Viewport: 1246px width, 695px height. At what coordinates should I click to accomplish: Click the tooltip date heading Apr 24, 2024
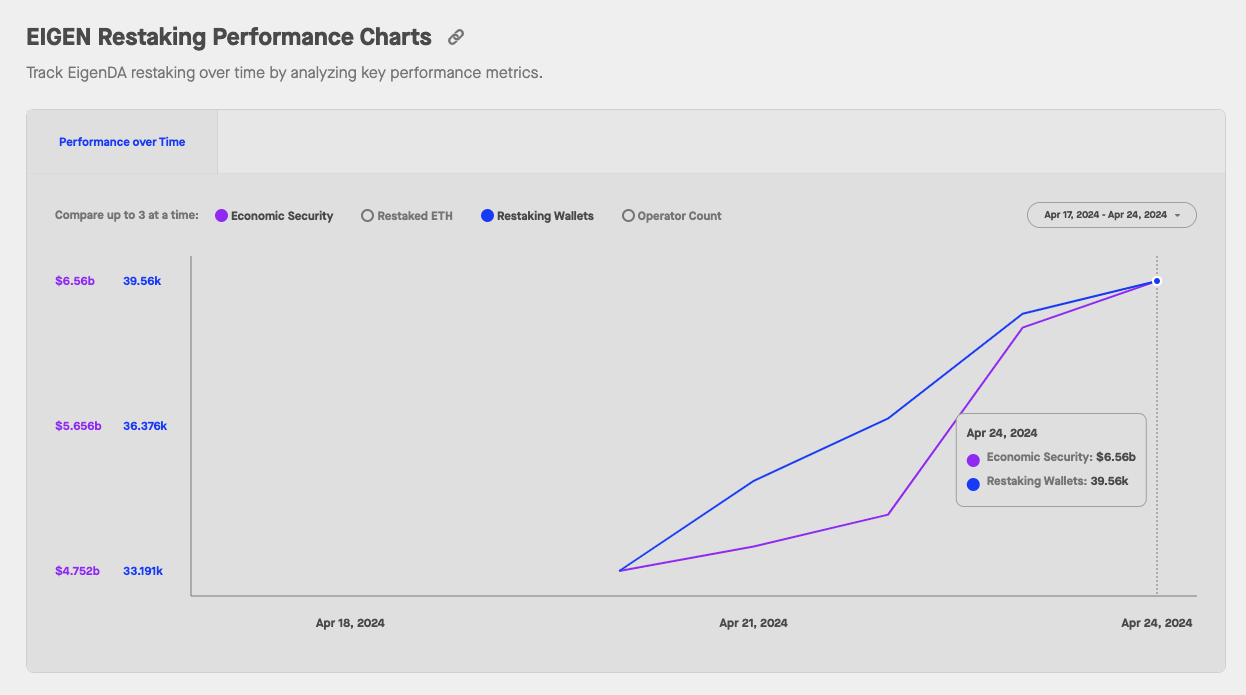[x=1002, y=433]
